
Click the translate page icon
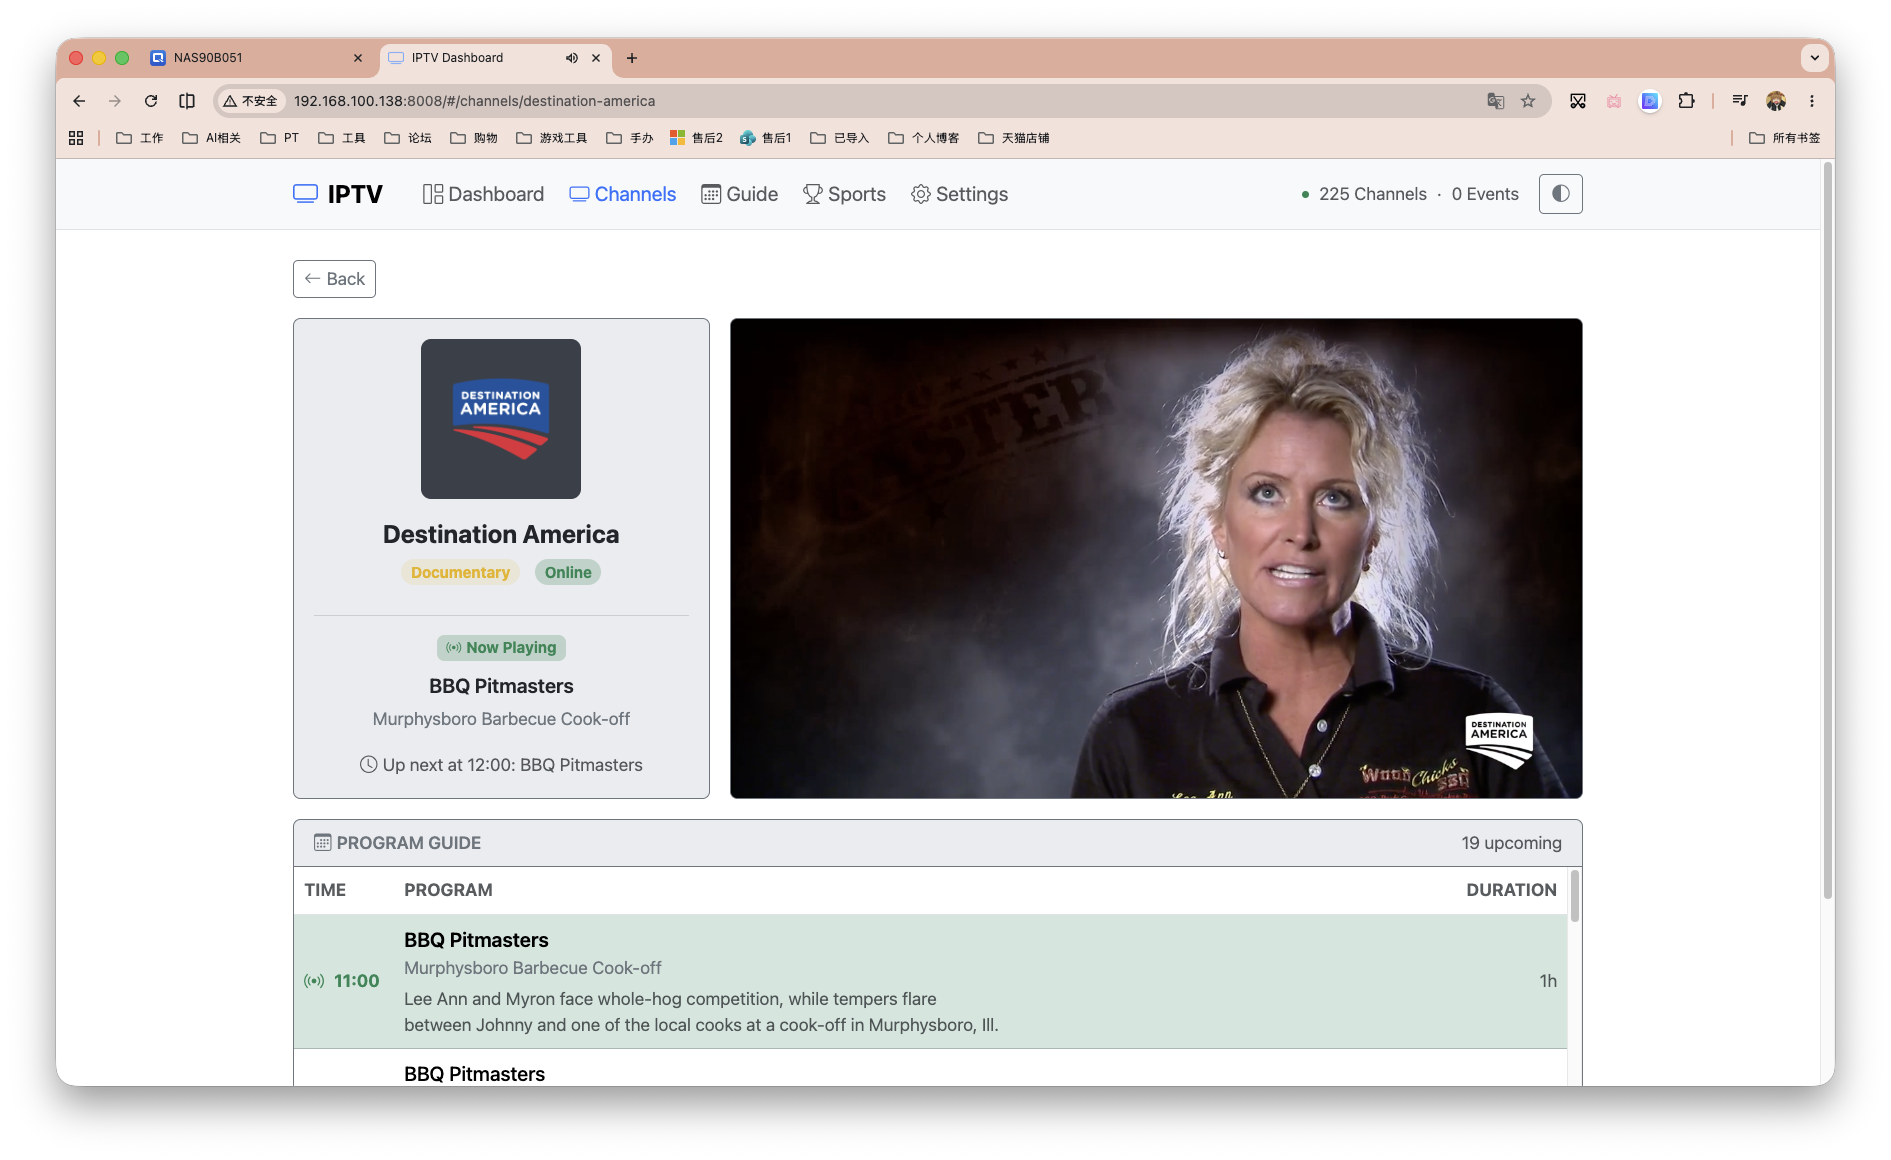(1496, 101)
